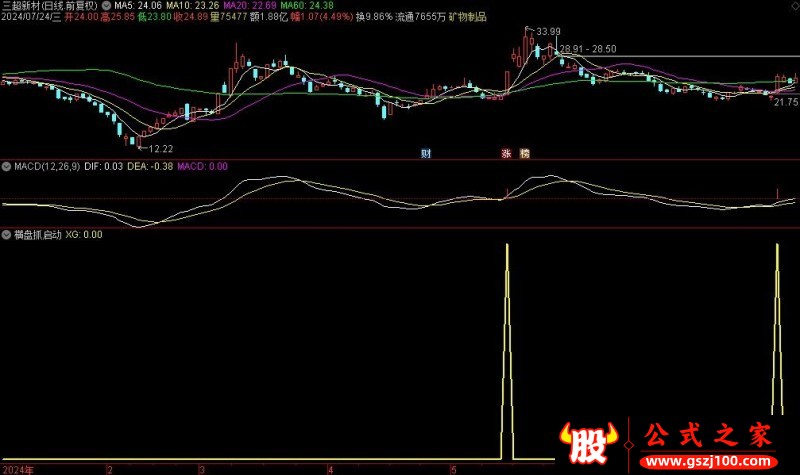
Task: Select the 三超新材(日线 前复权) title
Action: (x=49, y=6)
